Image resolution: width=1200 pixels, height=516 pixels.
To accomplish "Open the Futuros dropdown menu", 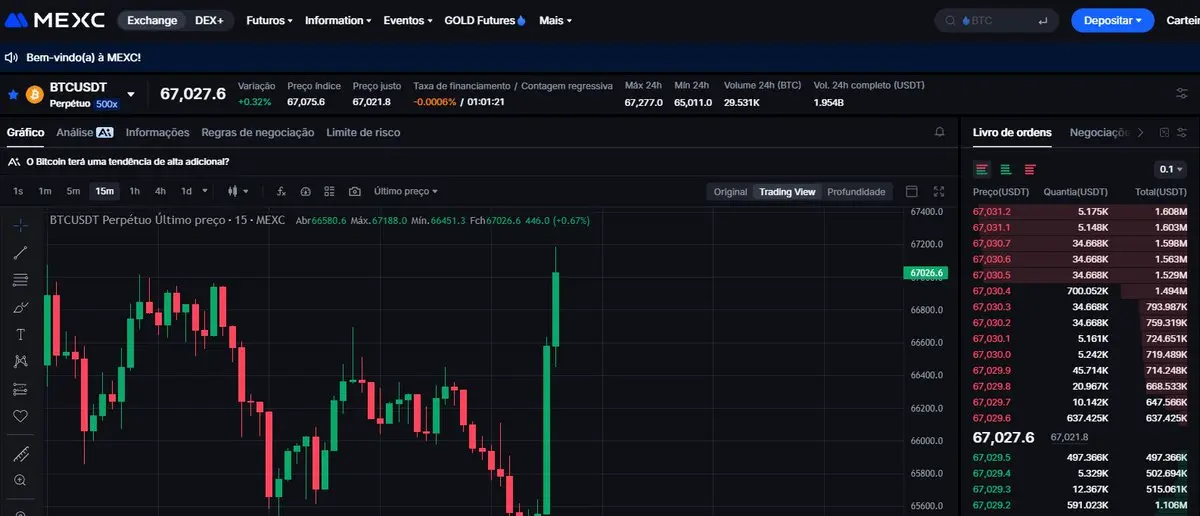I will pos(270,20).
